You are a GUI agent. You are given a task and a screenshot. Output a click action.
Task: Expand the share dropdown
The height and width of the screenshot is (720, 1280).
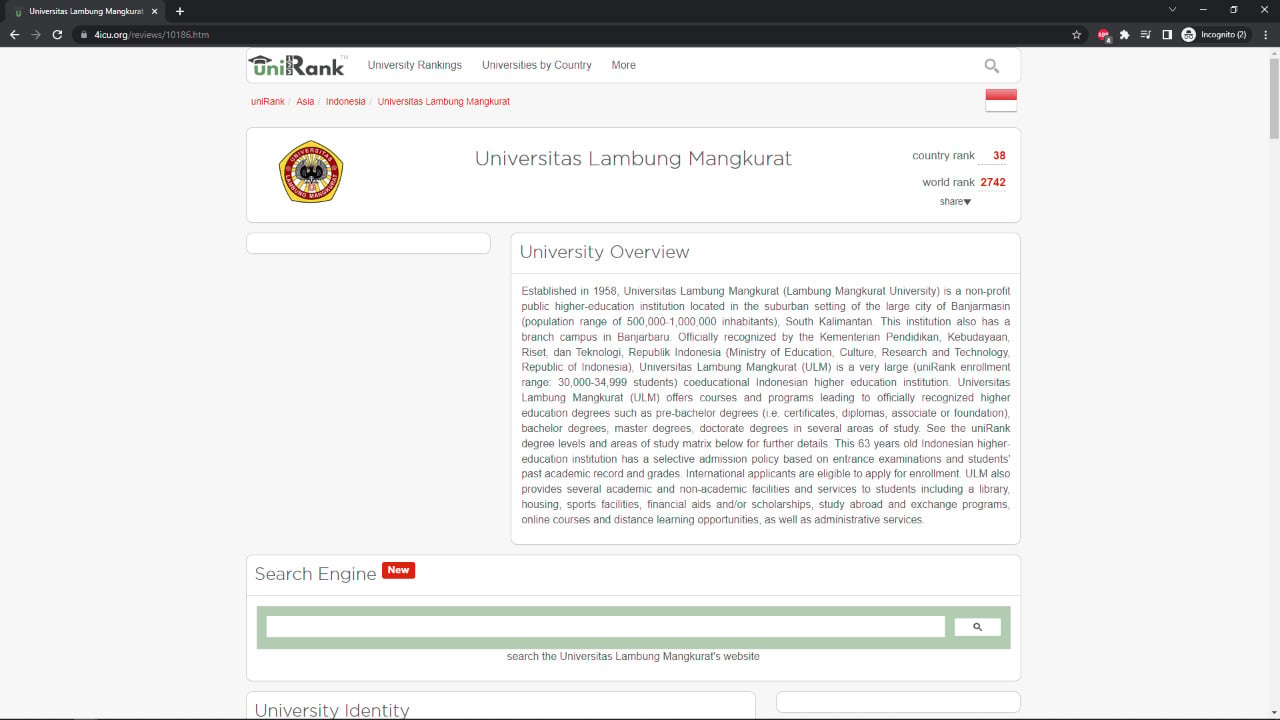[955, 202]
